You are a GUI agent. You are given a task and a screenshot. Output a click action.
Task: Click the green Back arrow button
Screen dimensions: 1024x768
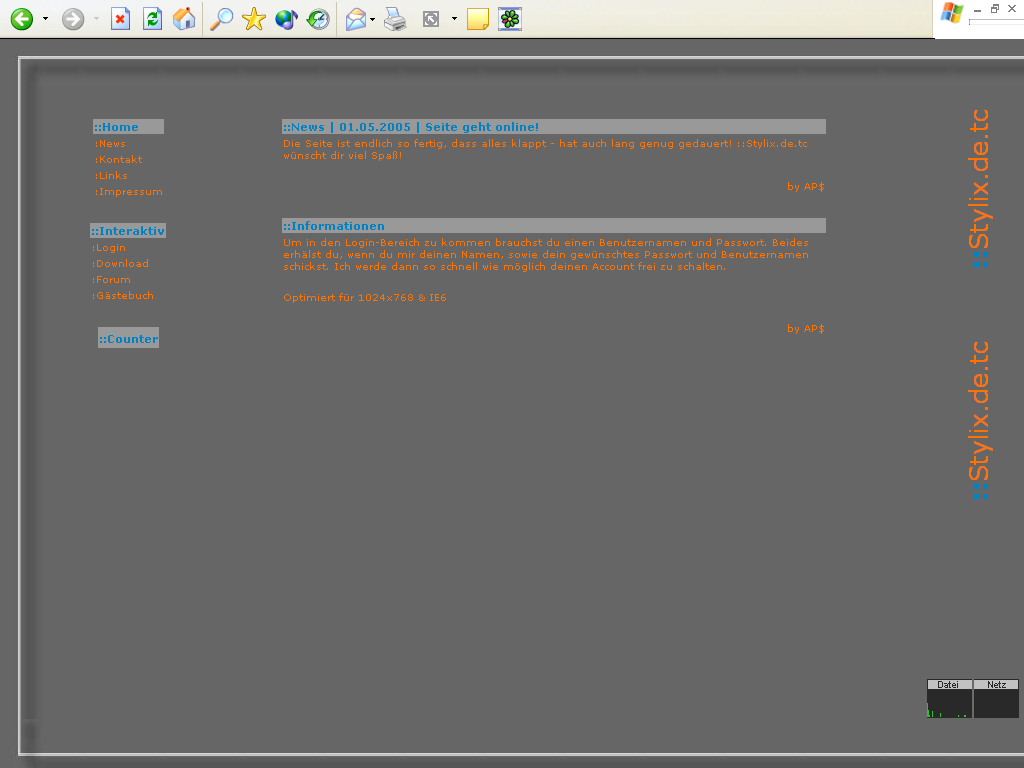[21, 19]
